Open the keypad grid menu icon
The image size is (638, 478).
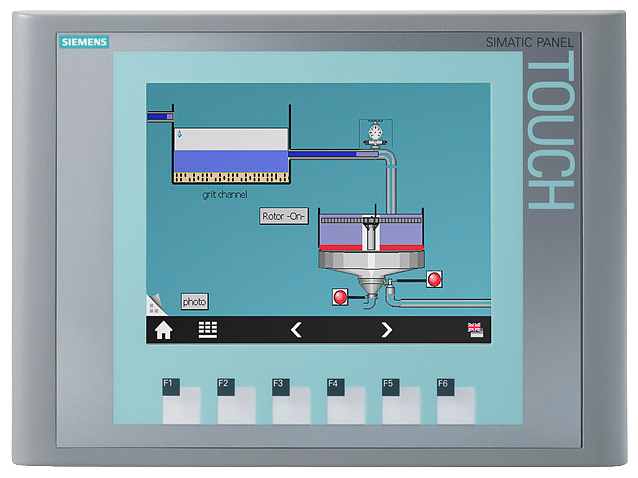click(208, 330)
